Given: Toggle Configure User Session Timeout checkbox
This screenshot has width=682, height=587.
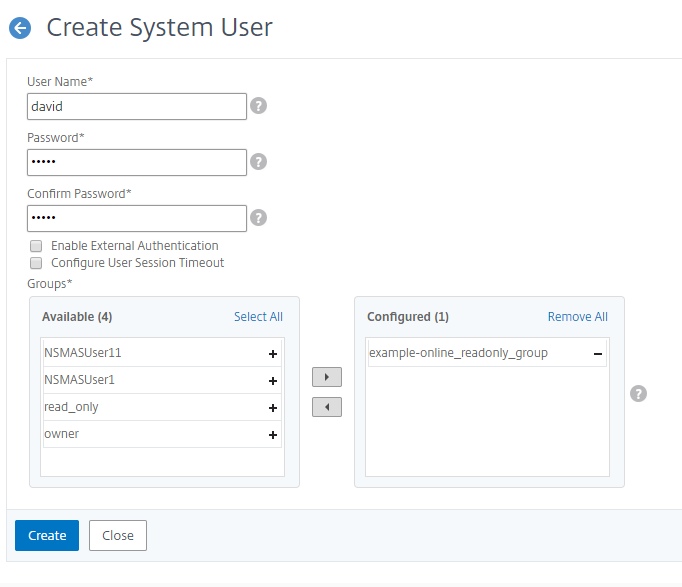Looking at the screenshot, I should click(x=36, y=264).
